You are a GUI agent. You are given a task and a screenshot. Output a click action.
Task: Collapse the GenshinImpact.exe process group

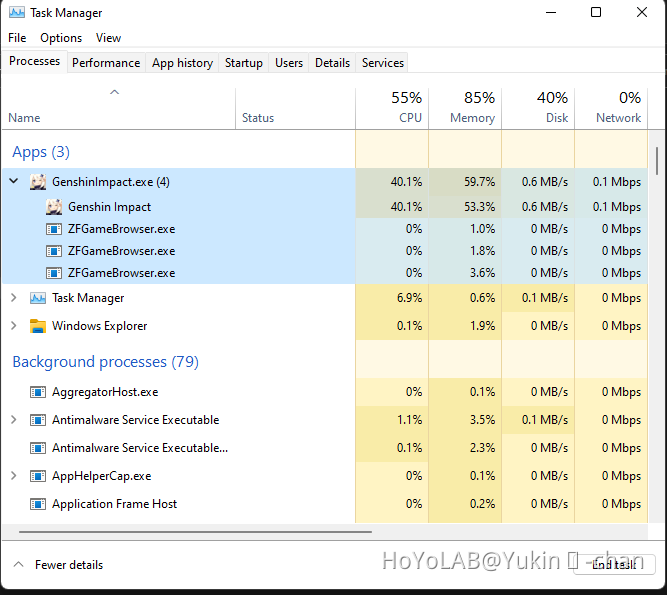14,182
